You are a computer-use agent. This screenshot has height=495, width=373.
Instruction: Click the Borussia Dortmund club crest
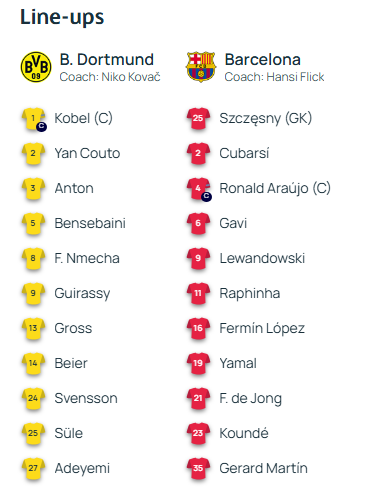tap(36, 67)
